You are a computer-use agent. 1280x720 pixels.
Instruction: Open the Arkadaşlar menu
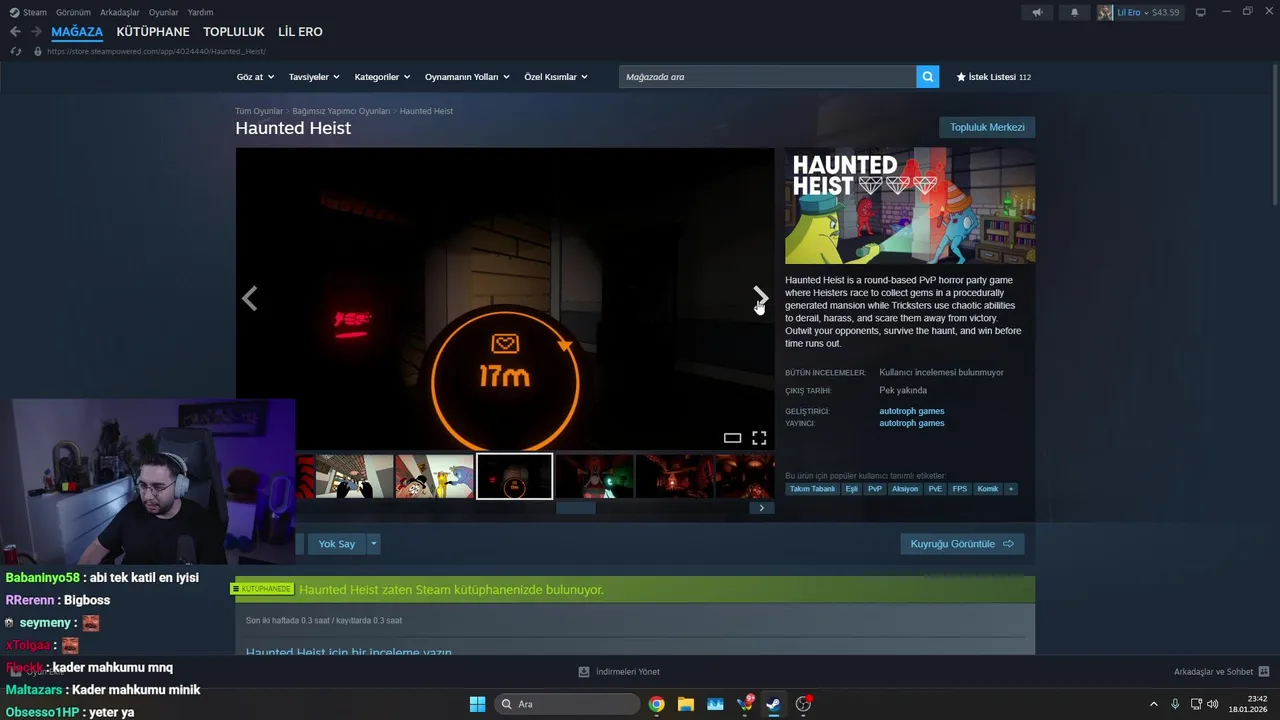pos(120,12)
